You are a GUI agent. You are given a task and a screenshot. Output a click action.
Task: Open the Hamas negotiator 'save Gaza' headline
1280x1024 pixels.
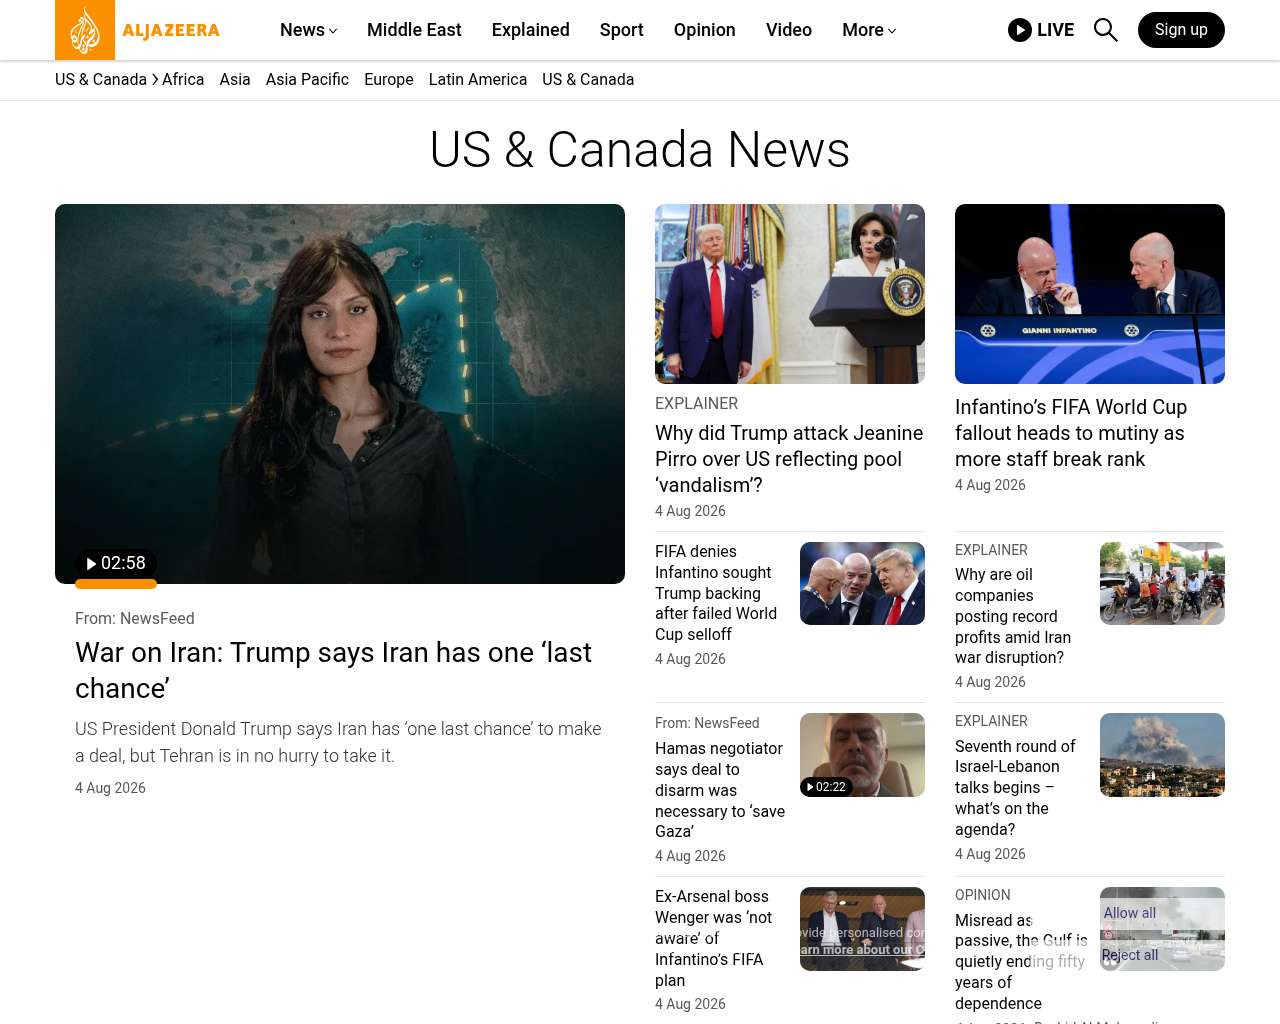(x=720, y=790)
